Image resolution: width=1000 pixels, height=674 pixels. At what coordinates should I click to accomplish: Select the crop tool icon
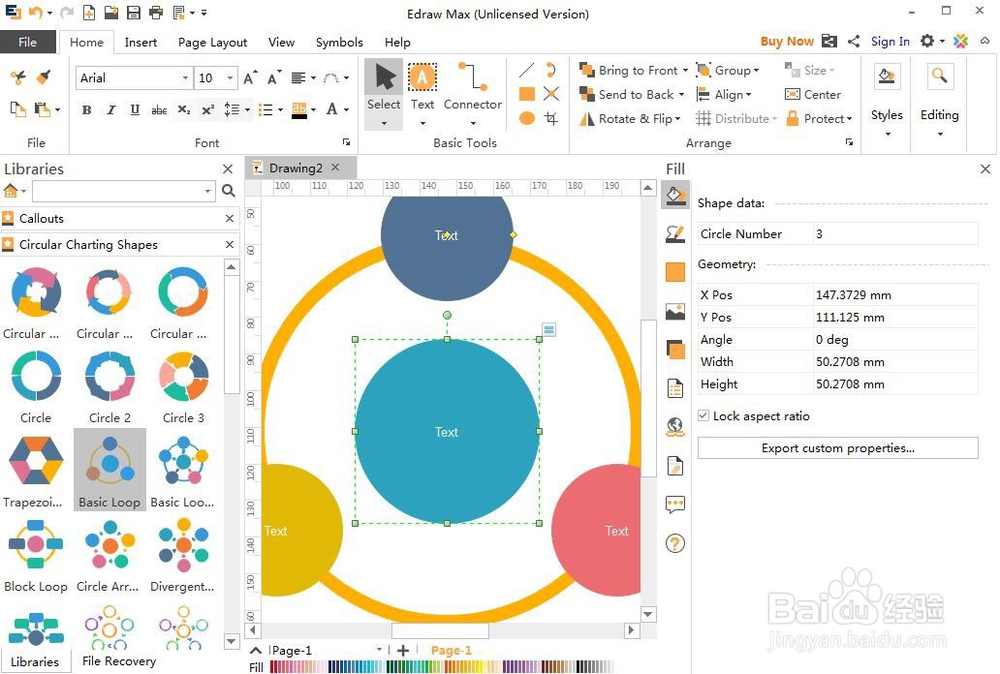pos(551,118)
